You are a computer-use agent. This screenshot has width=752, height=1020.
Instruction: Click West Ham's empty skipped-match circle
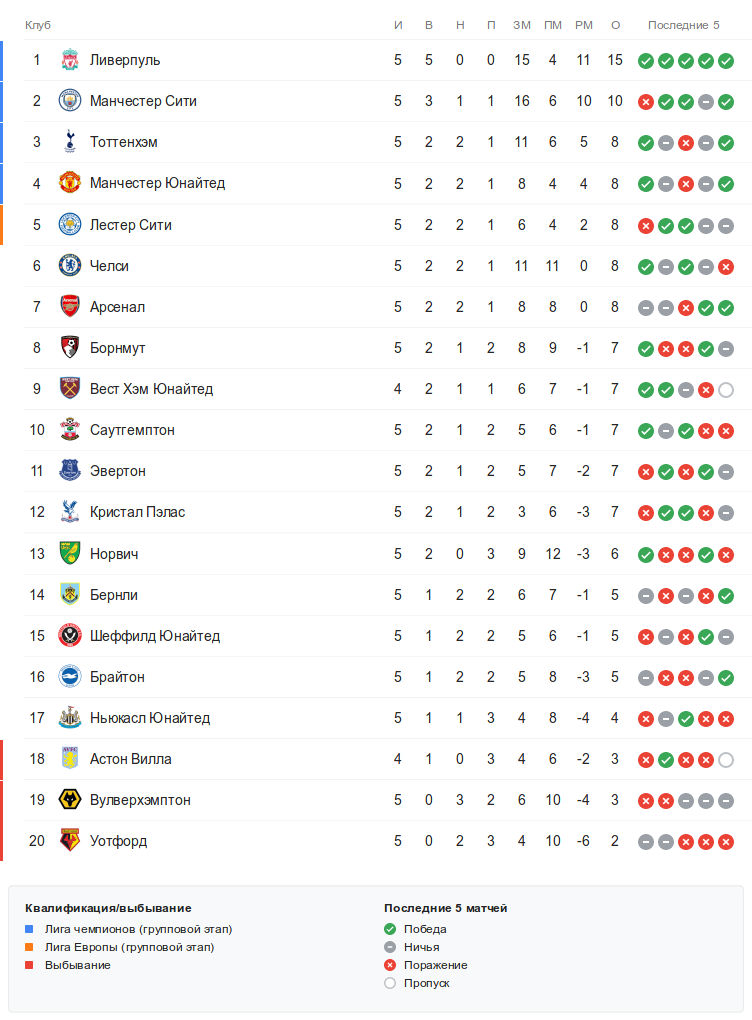(x=726, y=390)
